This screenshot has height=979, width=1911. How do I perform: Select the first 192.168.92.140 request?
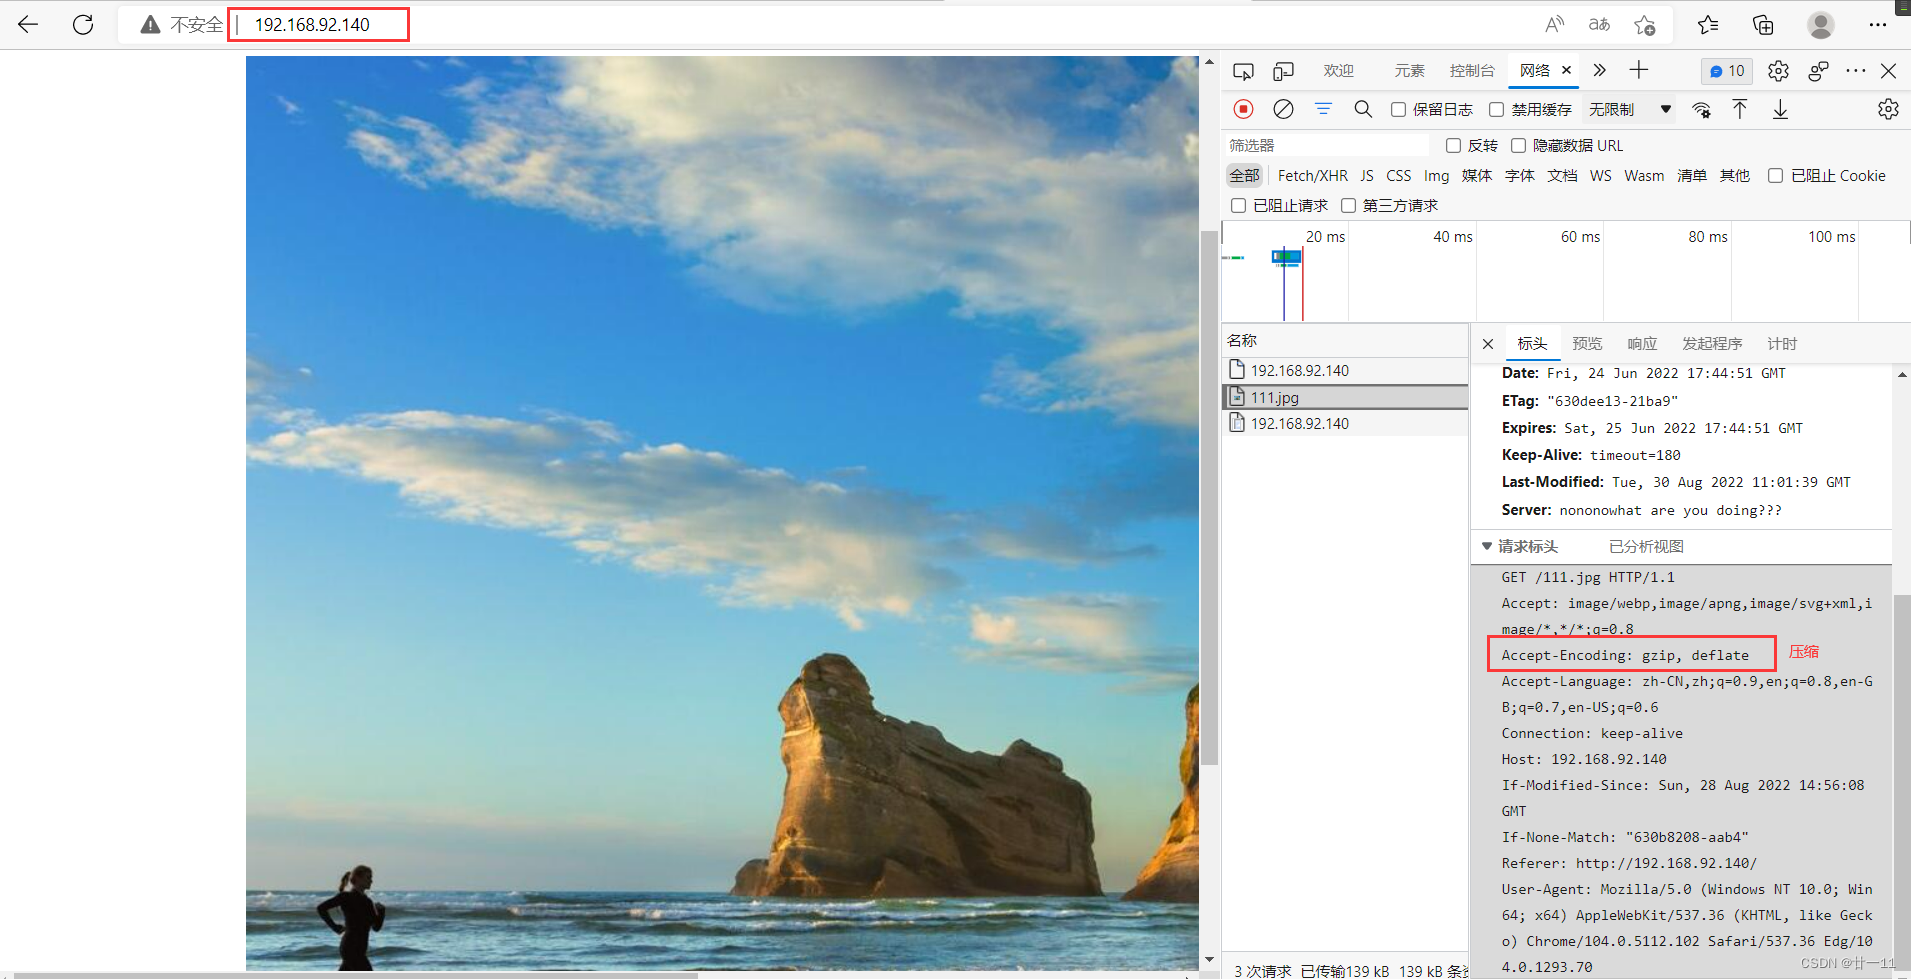[1346, 370]
